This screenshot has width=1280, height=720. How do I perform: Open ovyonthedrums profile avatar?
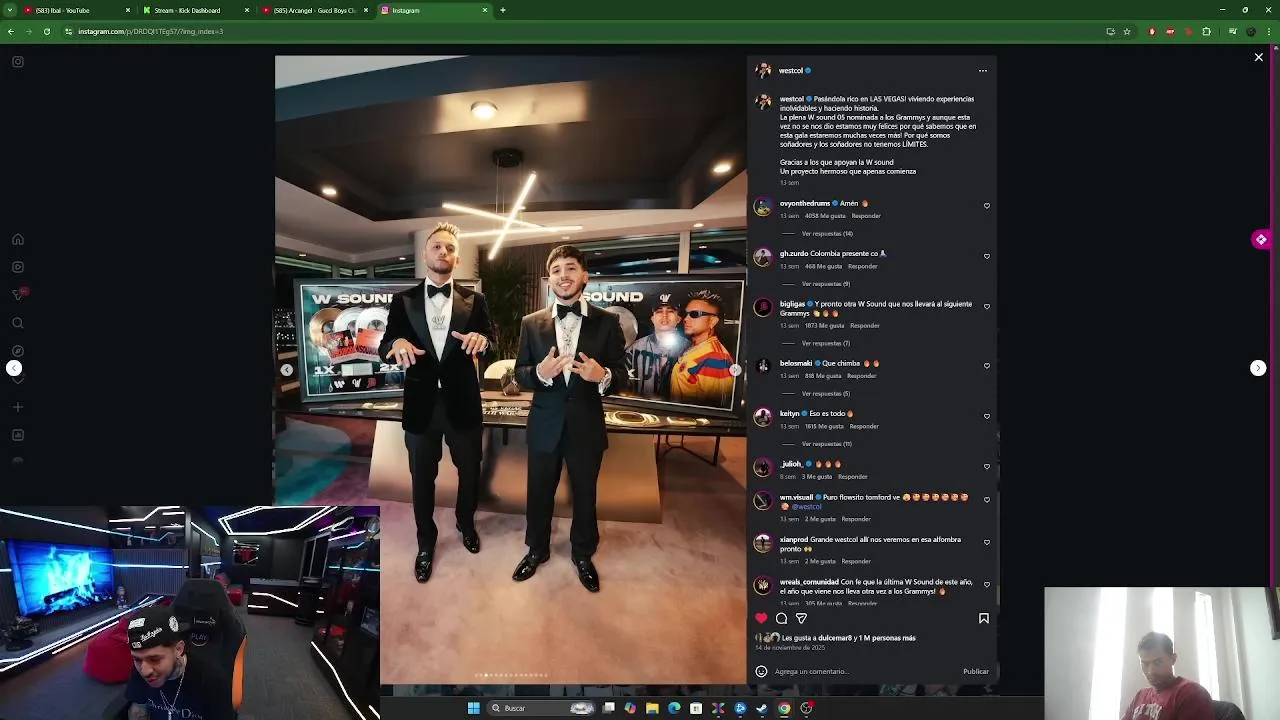point(763,207)
